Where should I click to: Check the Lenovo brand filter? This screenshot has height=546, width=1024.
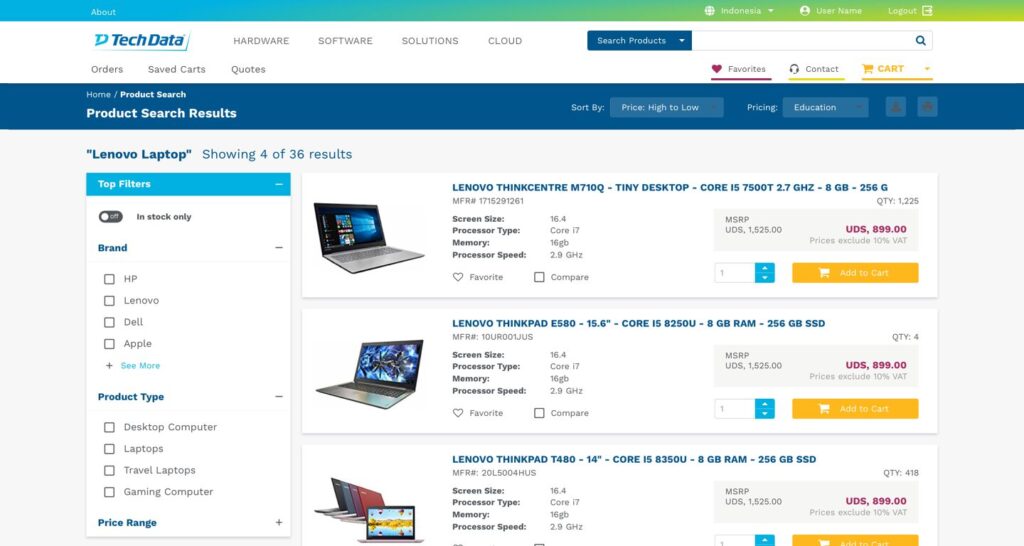point(109,300)
